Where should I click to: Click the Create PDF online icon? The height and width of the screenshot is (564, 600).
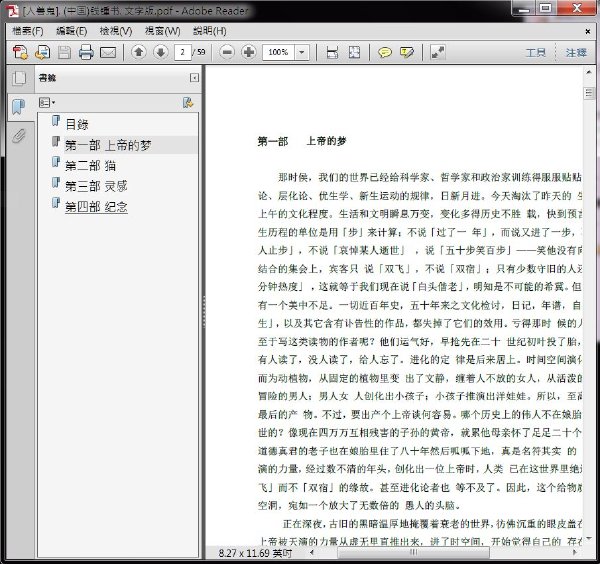[20, 52]
